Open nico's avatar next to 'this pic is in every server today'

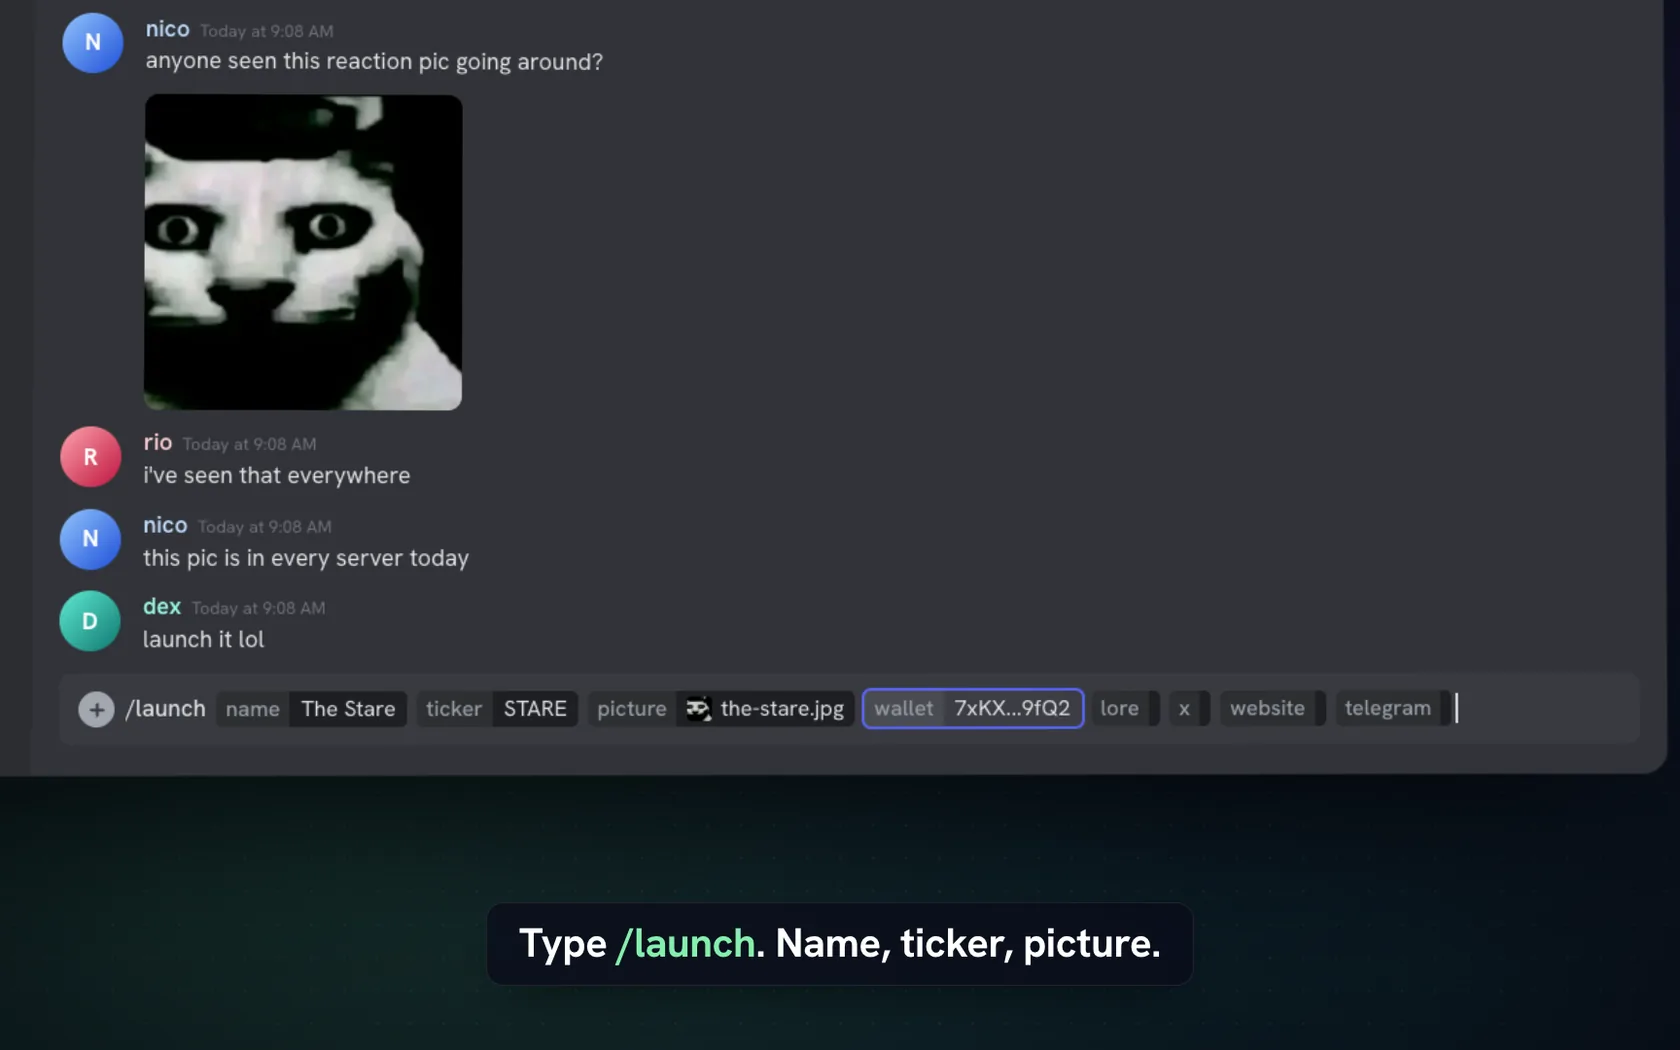90,539
